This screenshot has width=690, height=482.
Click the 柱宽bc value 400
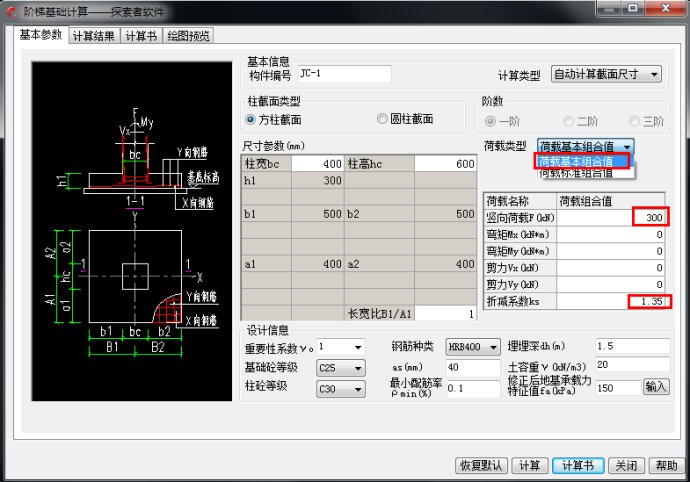point(317,164)
